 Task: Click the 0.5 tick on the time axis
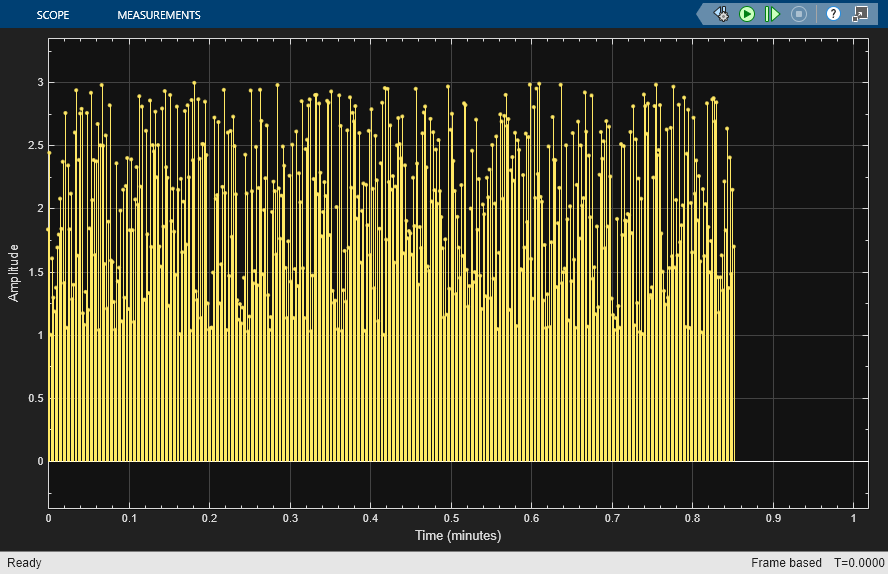point(451,518)
